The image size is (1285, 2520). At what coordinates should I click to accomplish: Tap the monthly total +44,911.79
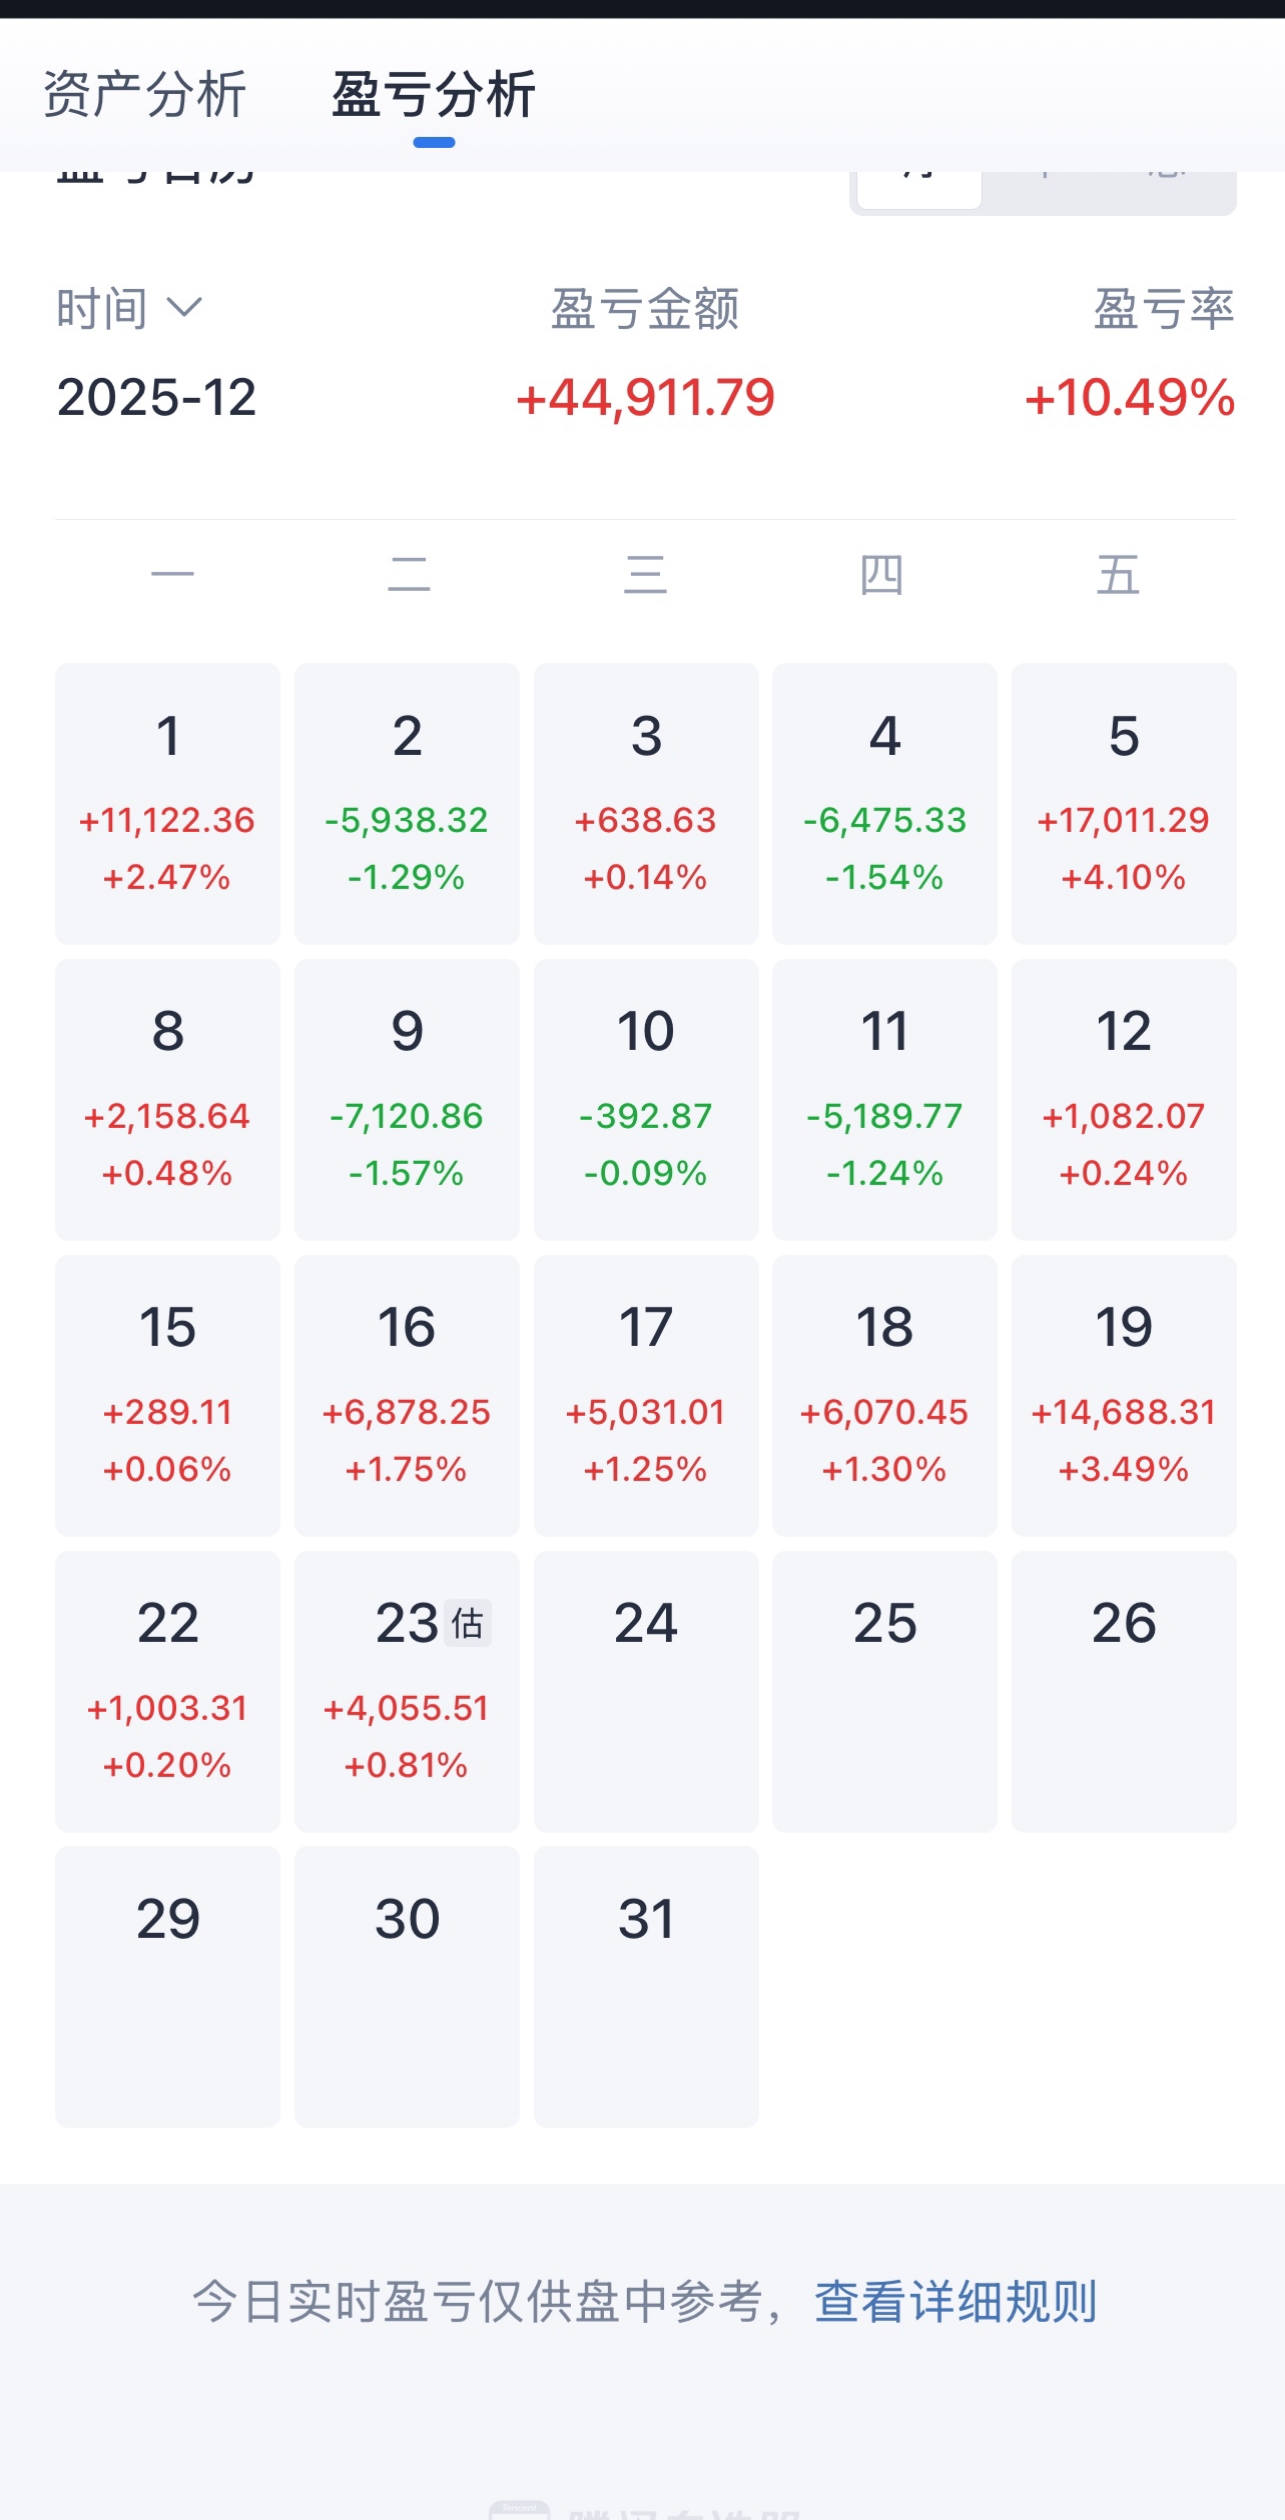point(646,398)
